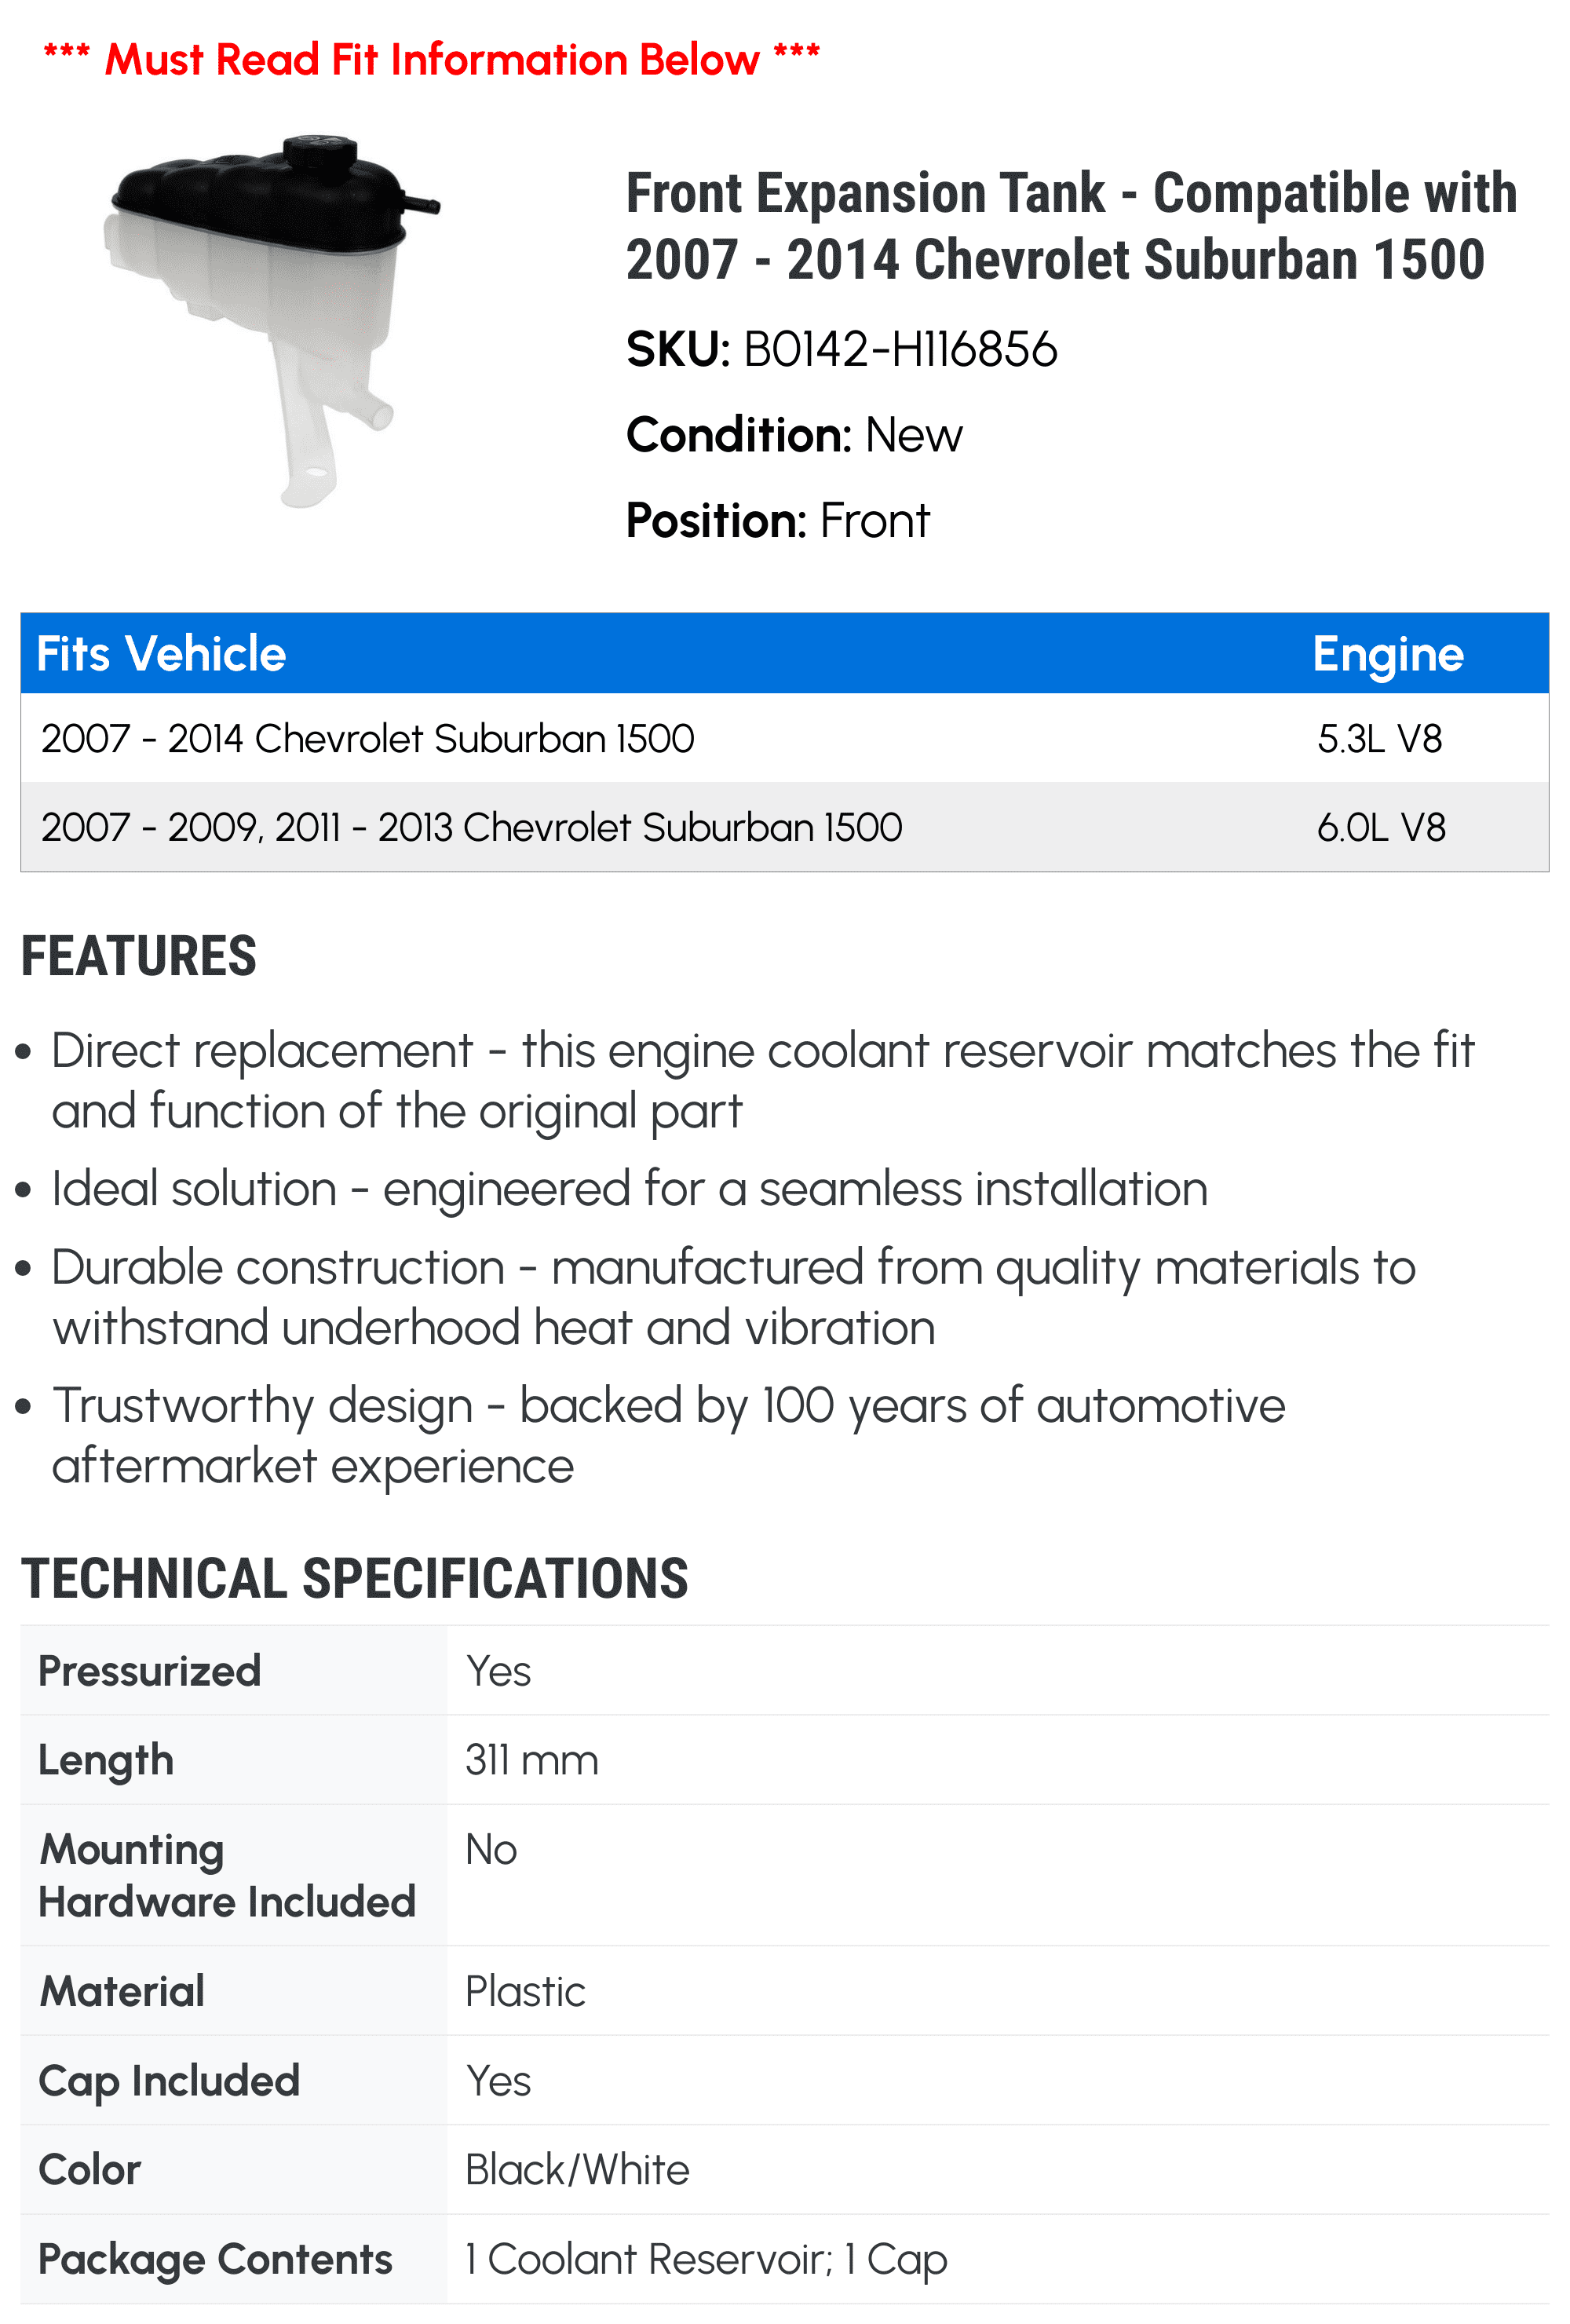Select the Front Expansion Tank product title
The height and width of the screenshot is (2324, 1570).
(x=1071, y=226)
